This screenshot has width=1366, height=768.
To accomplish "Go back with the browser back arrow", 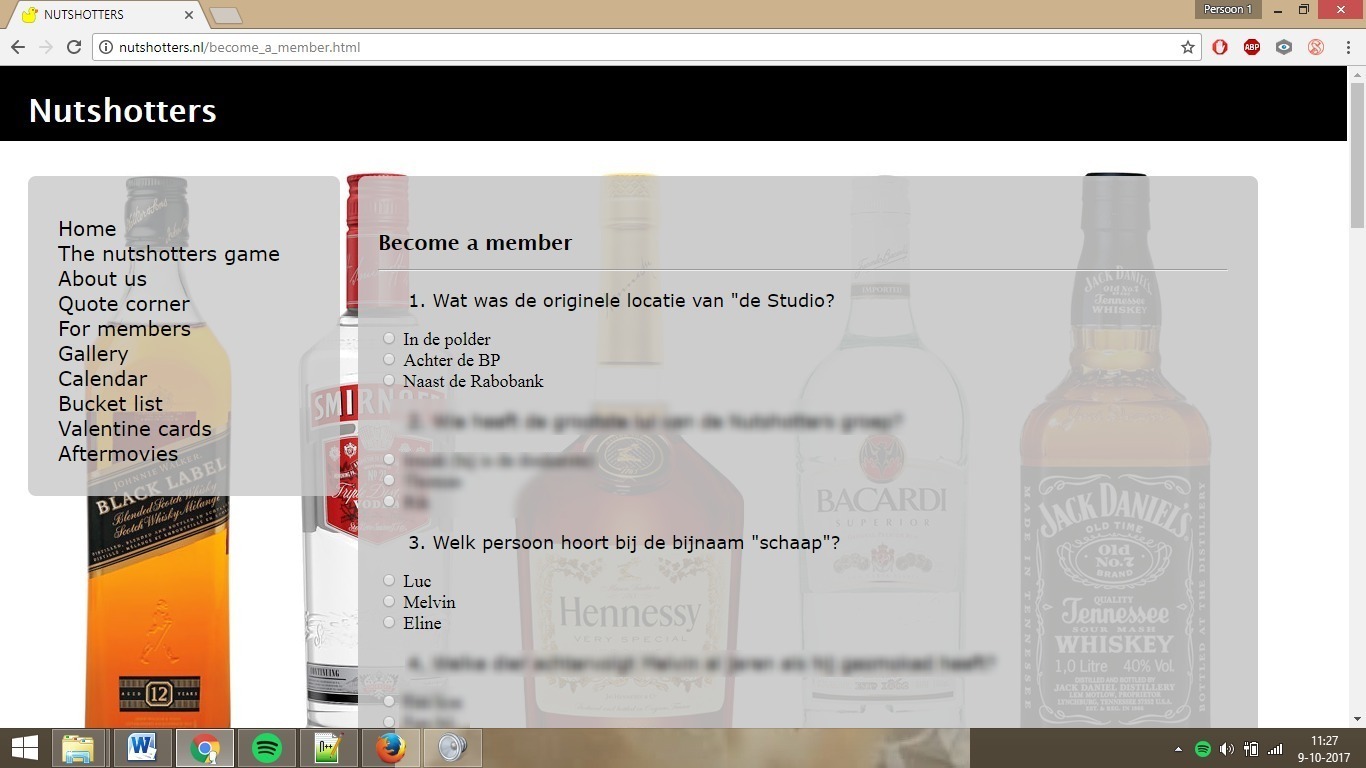I will click(x=18, y=47).
